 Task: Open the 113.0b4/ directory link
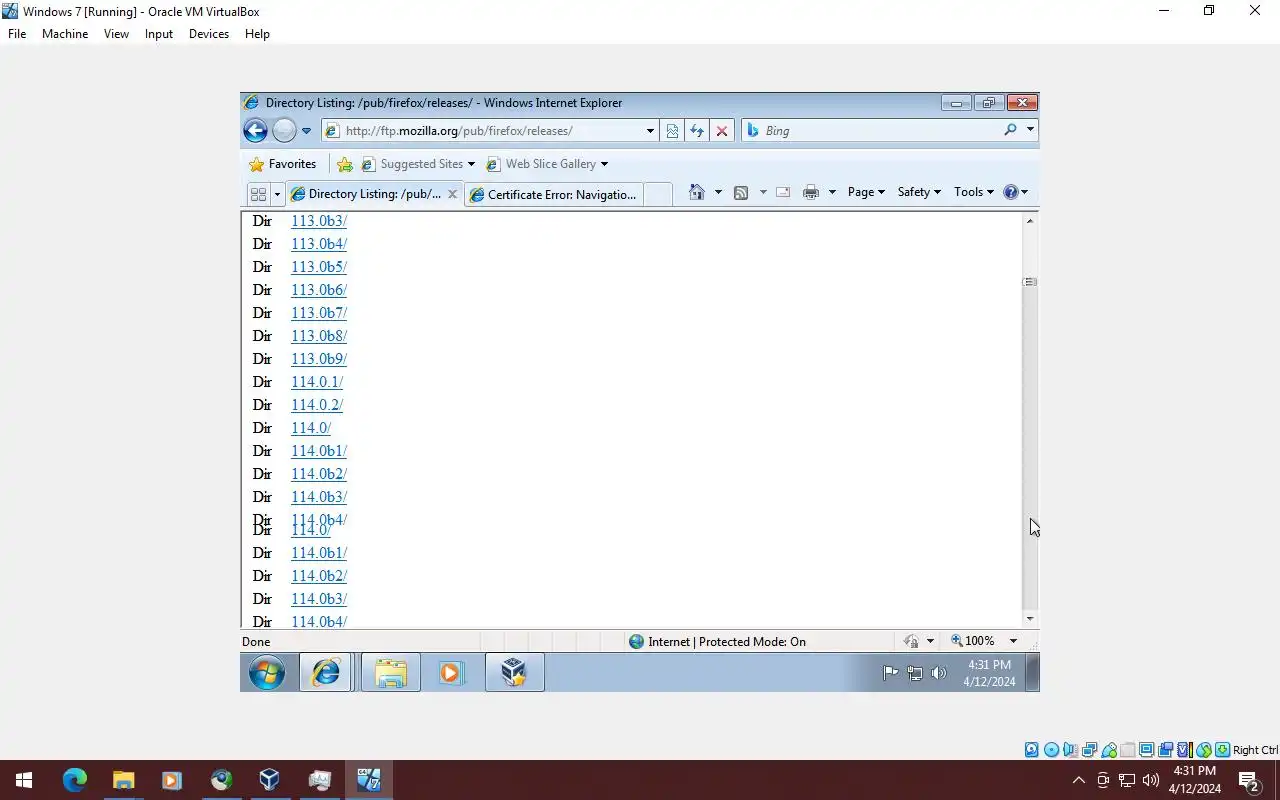tap(319, 244)
